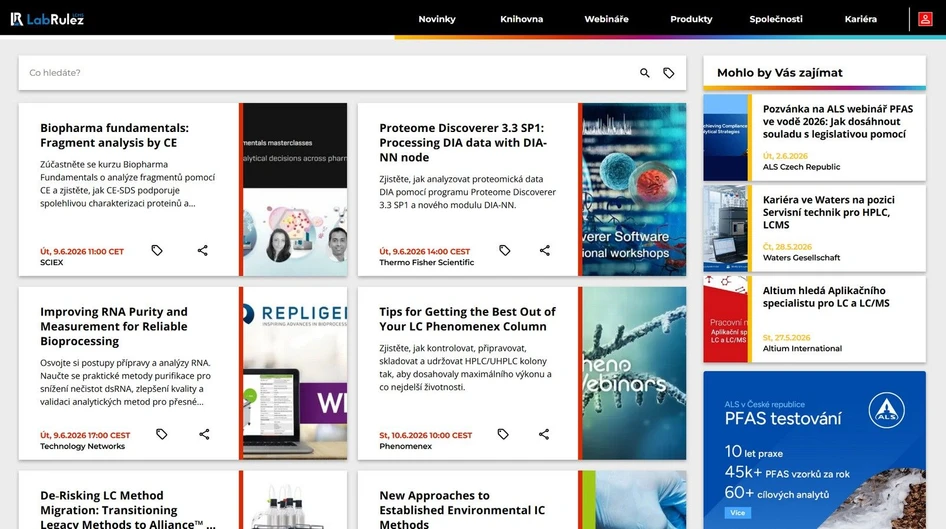Go to Webináře section

(x=606, y=19)
